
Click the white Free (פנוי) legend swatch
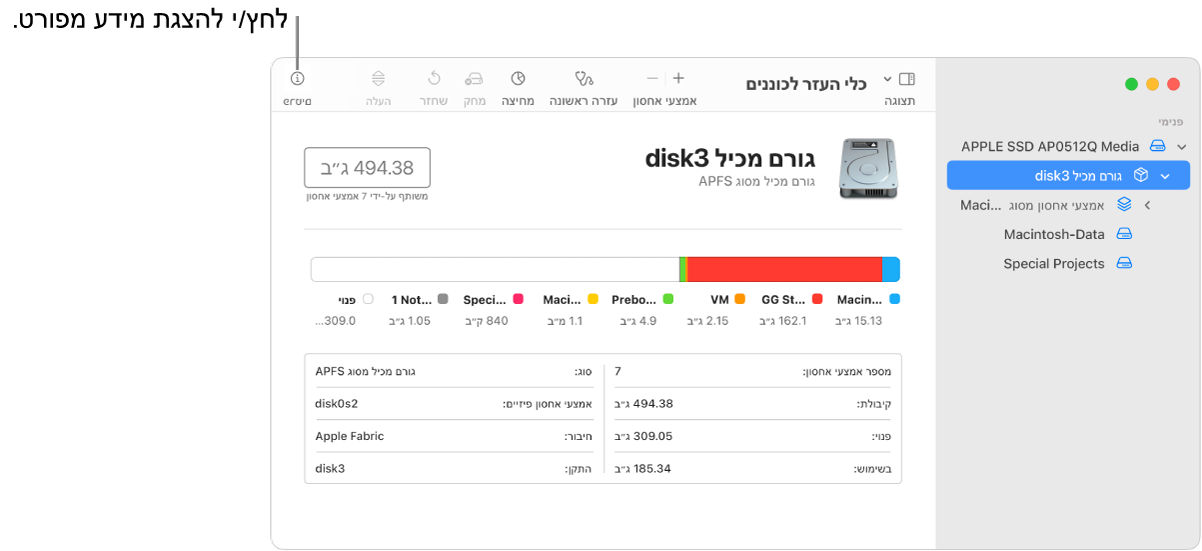point(368,299)
